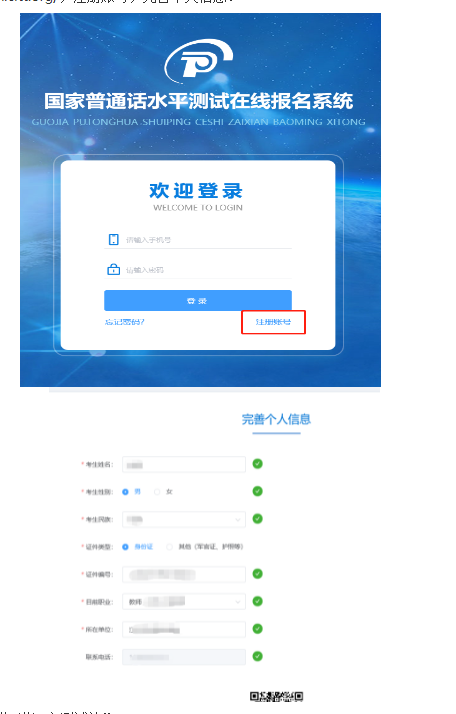Click green checkmark next to 考生姓名
This screenshot has height=714, width=456.
click(x=257, y=464)
